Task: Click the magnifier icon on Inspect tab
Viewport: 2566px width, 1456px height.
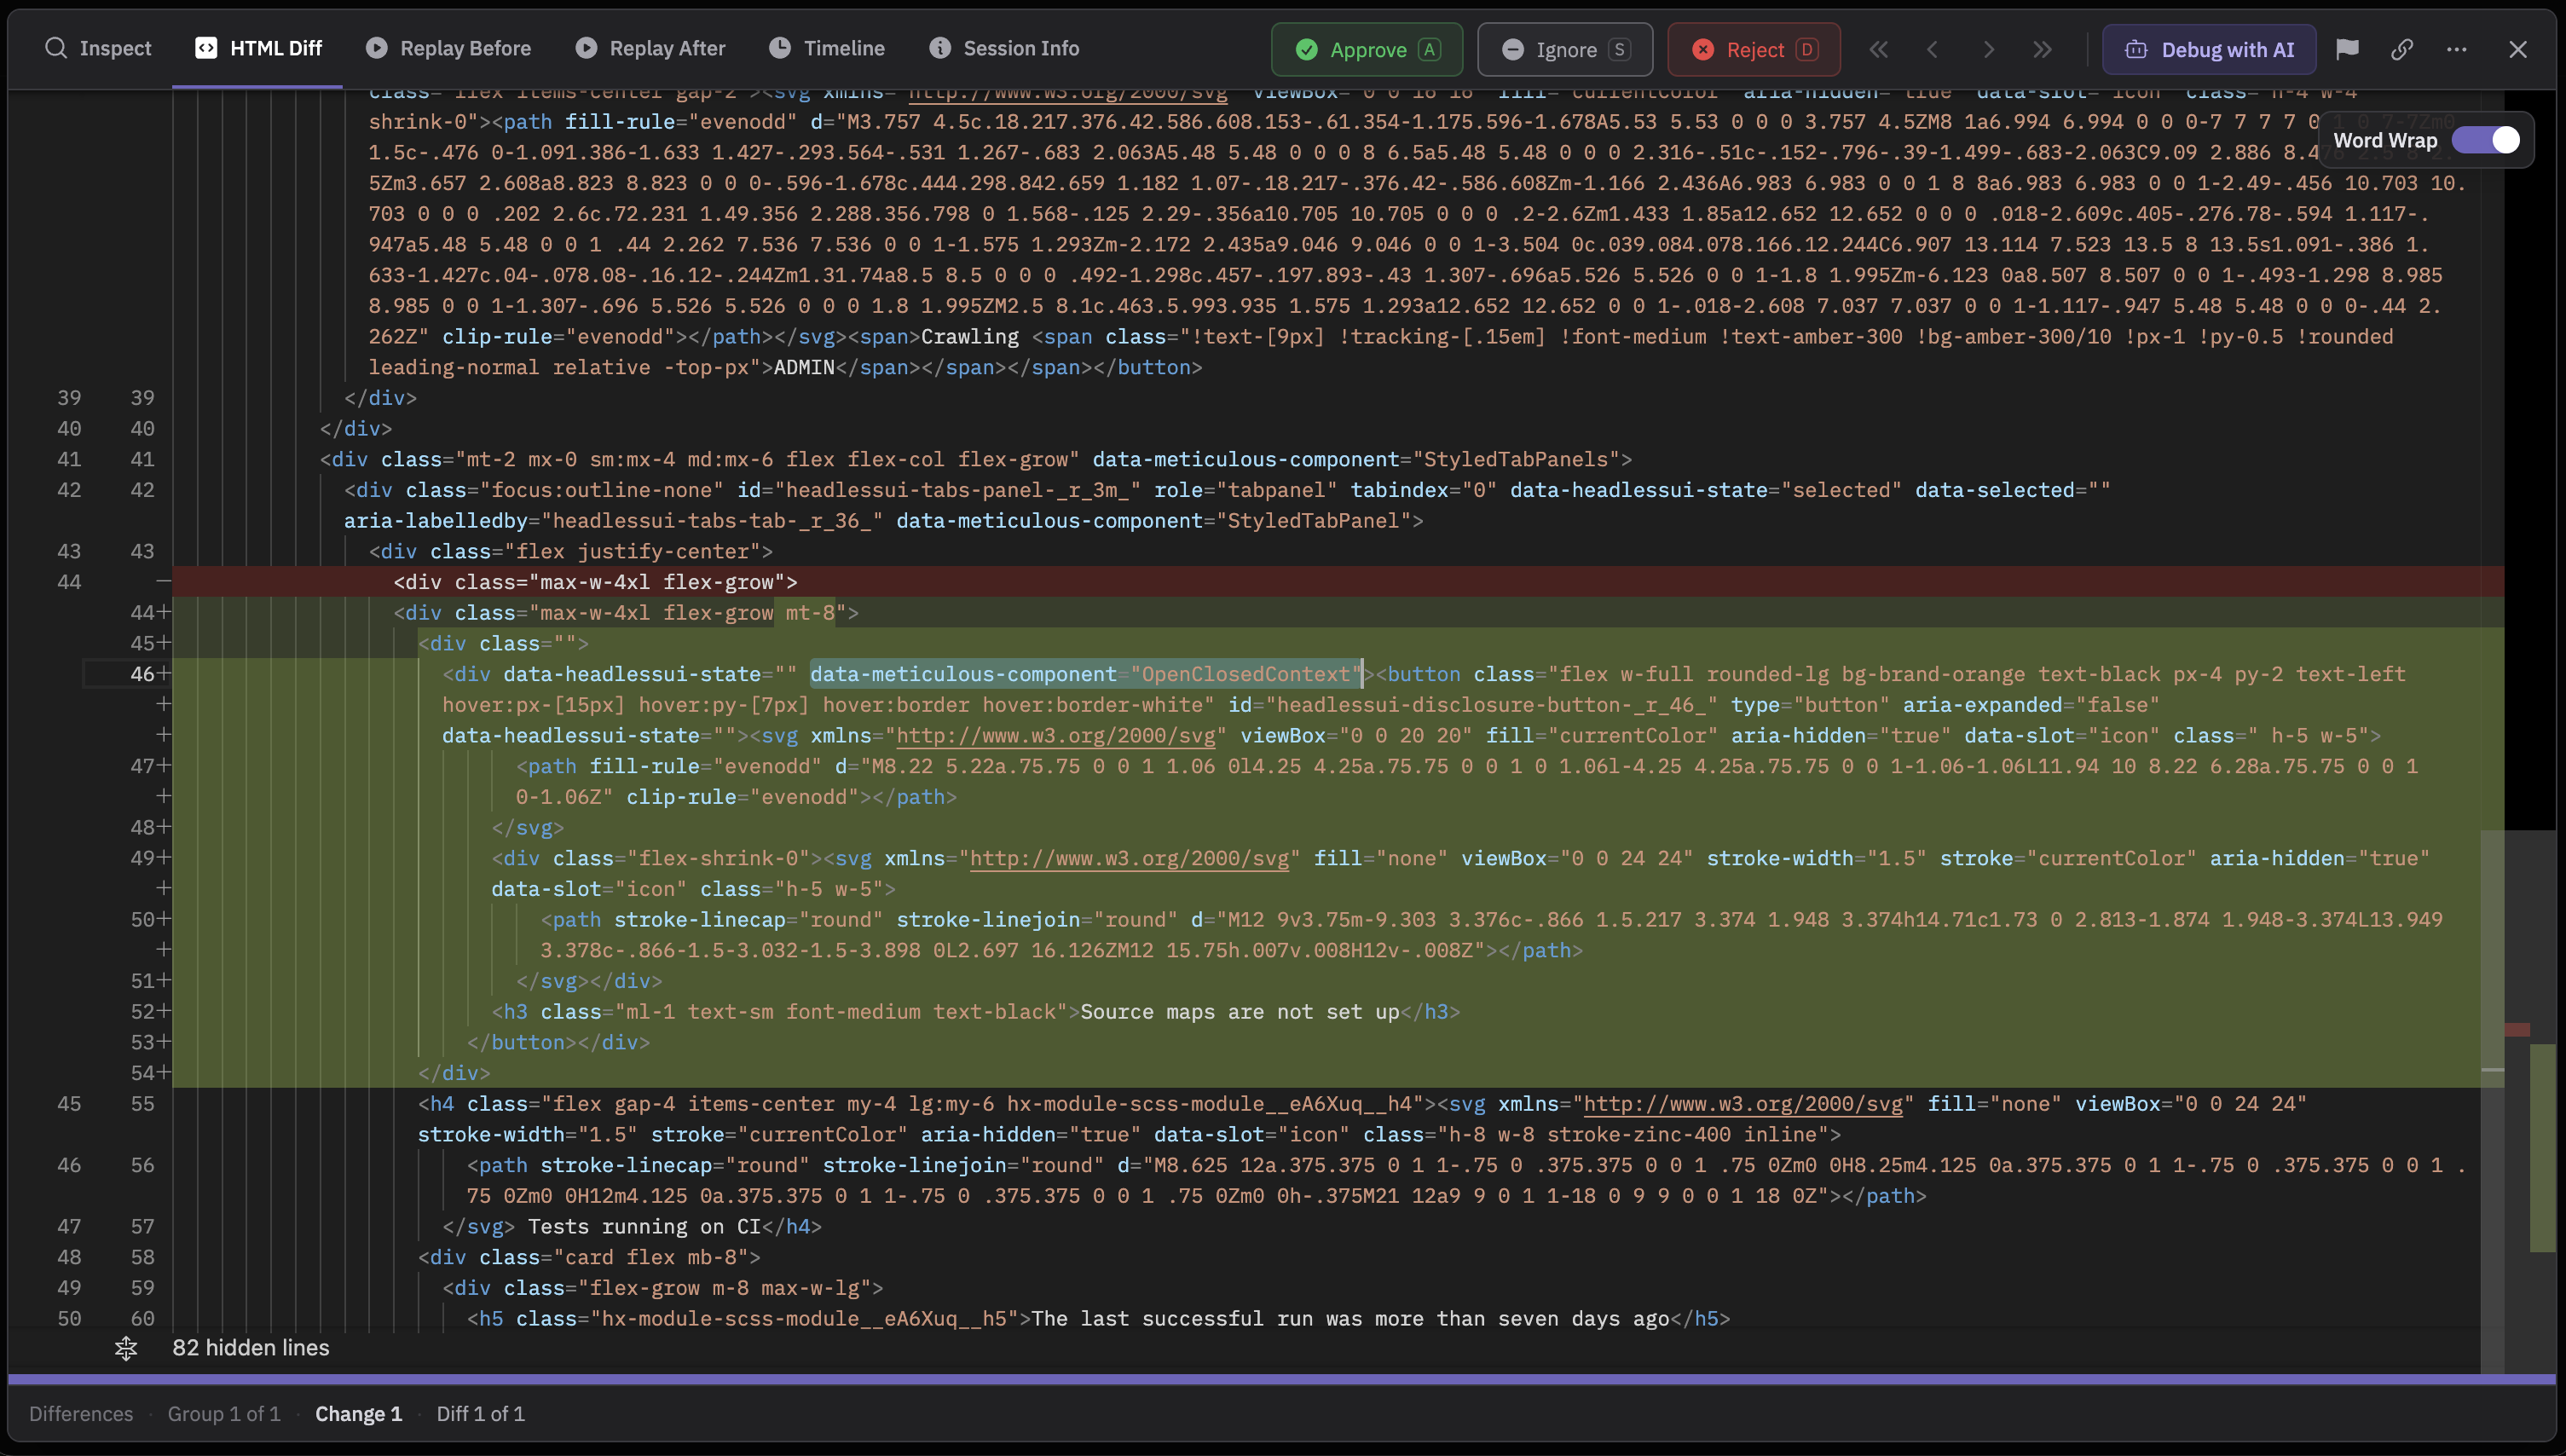Action: coord(56,48)
